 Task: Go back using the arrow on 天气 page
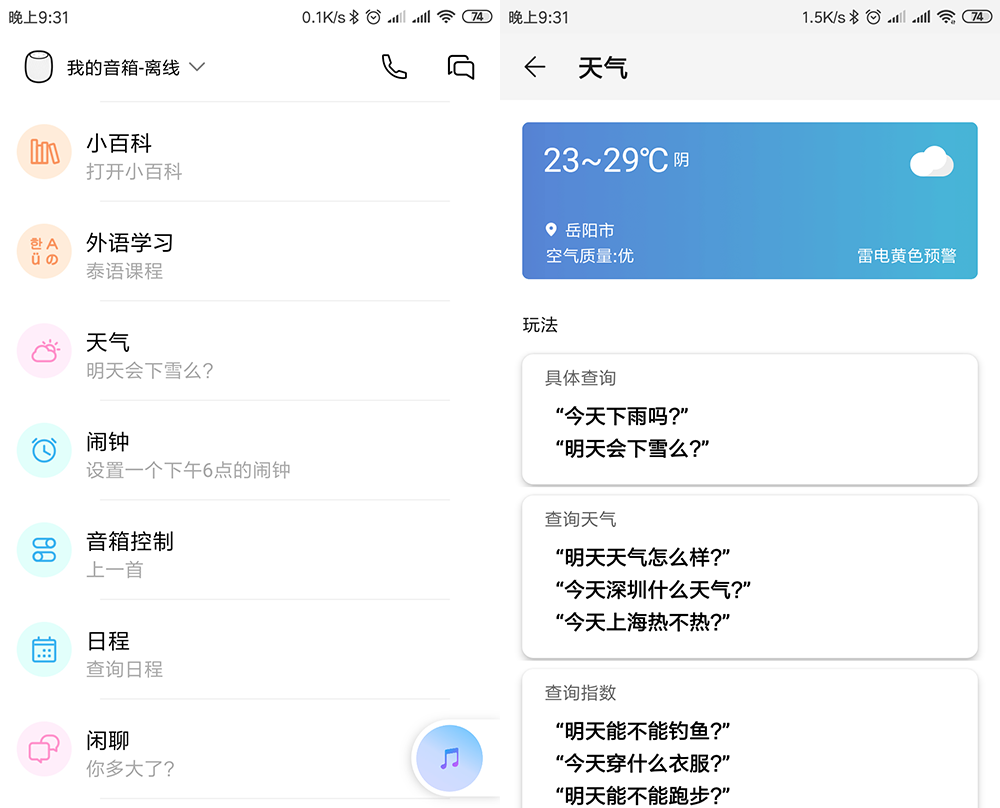(x=535, y=67)
